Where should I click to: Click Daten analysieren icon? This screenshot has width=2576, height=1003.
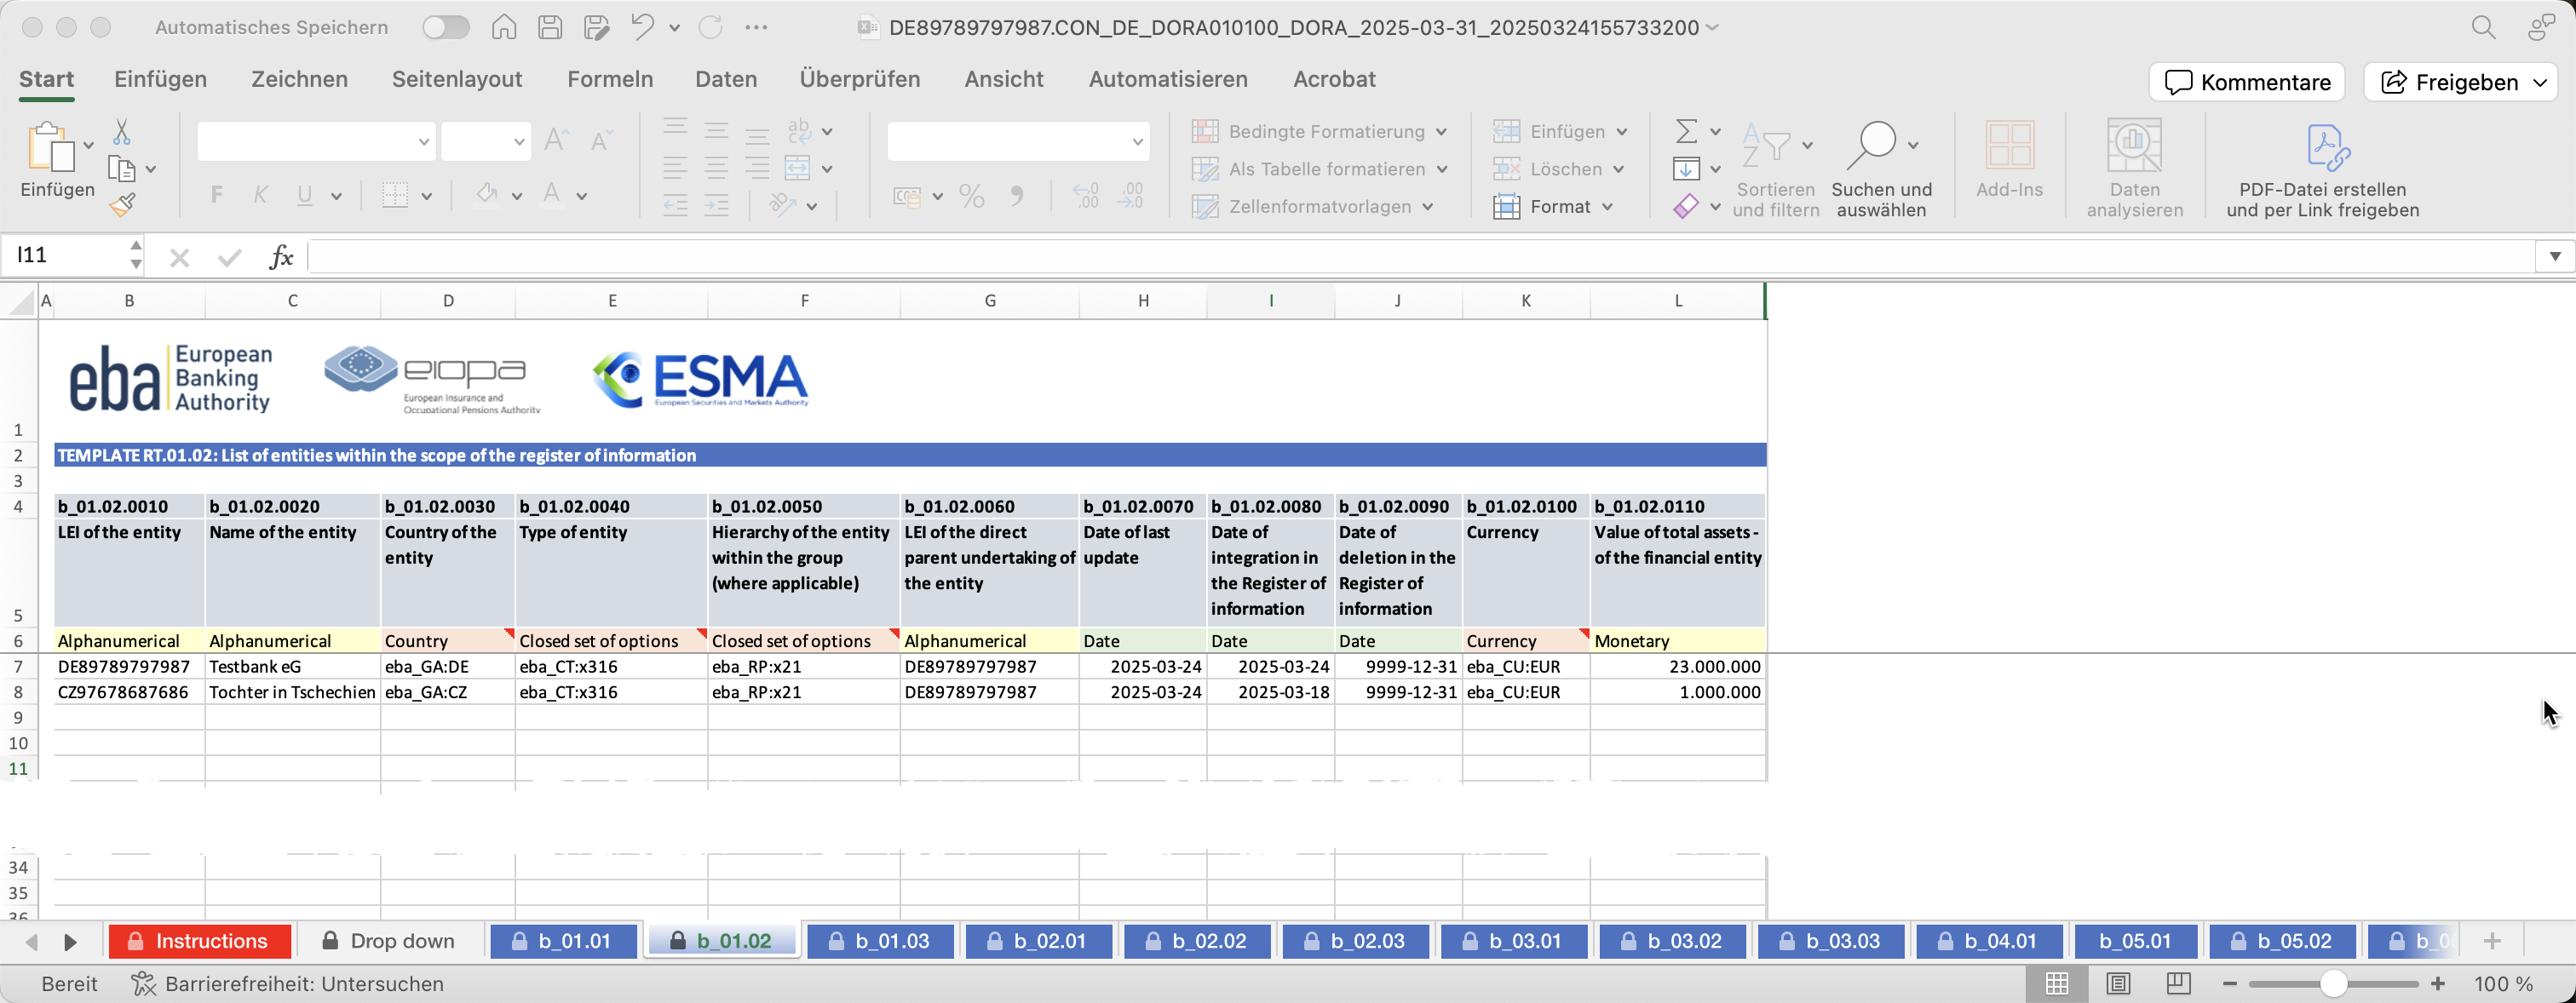click(x=2133, y=146)
